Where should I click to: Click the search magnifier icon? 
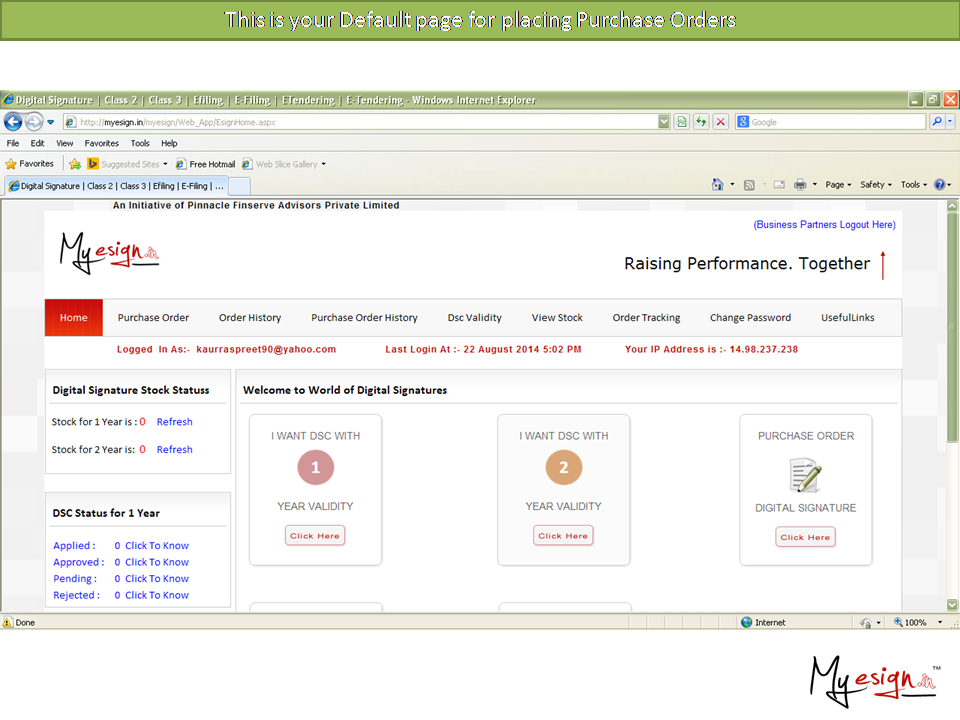pos(937,122)
